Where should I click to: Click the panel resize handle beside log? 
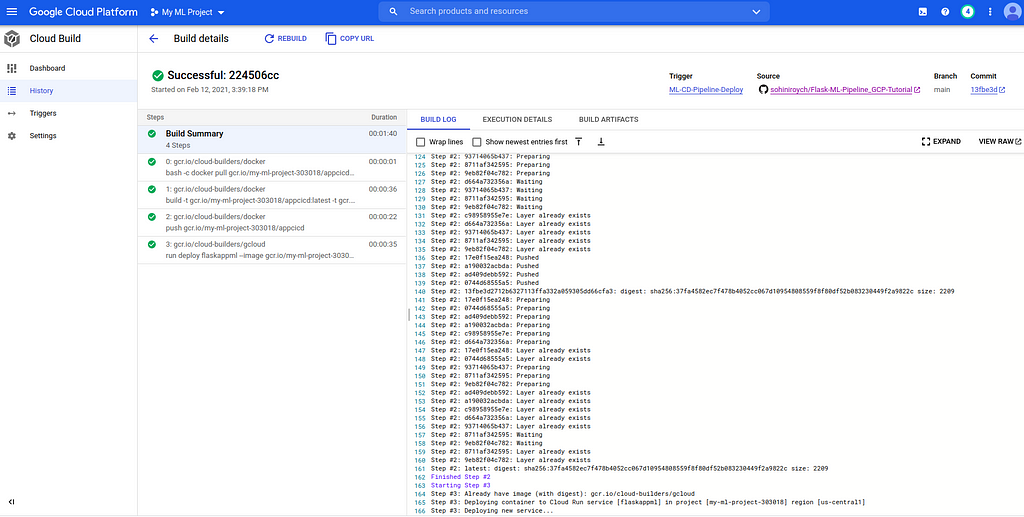409,315
